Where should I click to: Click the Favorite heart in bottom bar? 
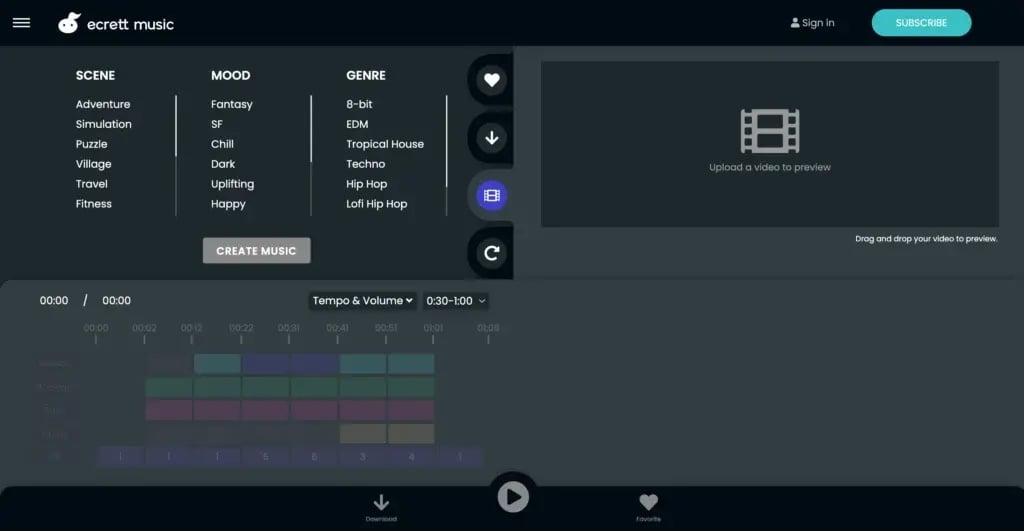[x=648, y=505]
